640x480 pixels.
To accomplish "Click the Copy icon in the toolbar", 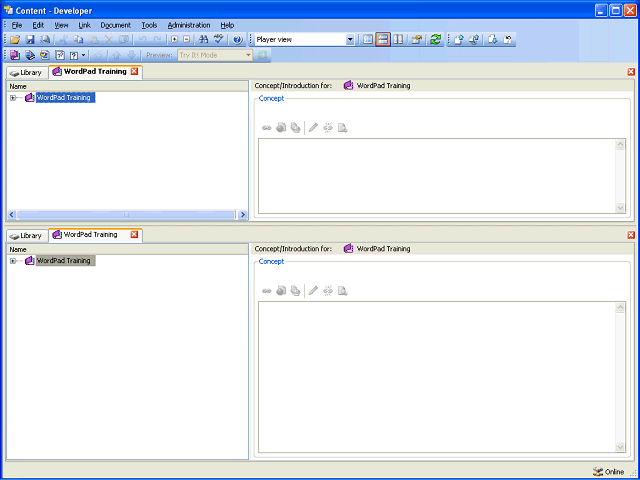I will (x=78, y=40).
